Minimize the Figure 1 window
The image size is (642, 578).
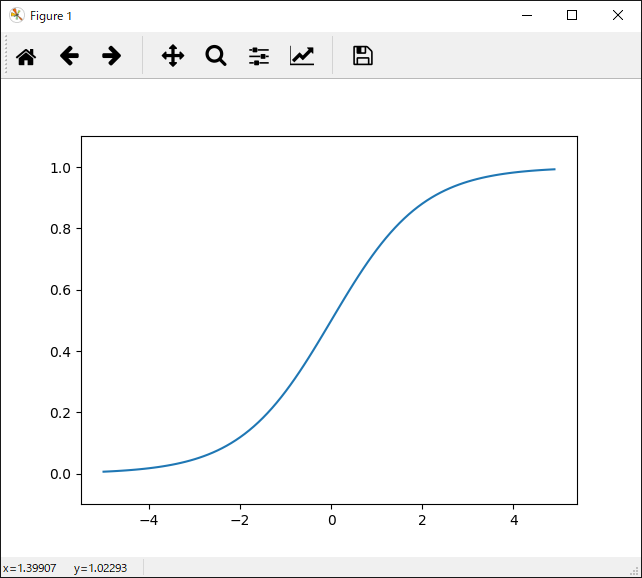point(526,15)
